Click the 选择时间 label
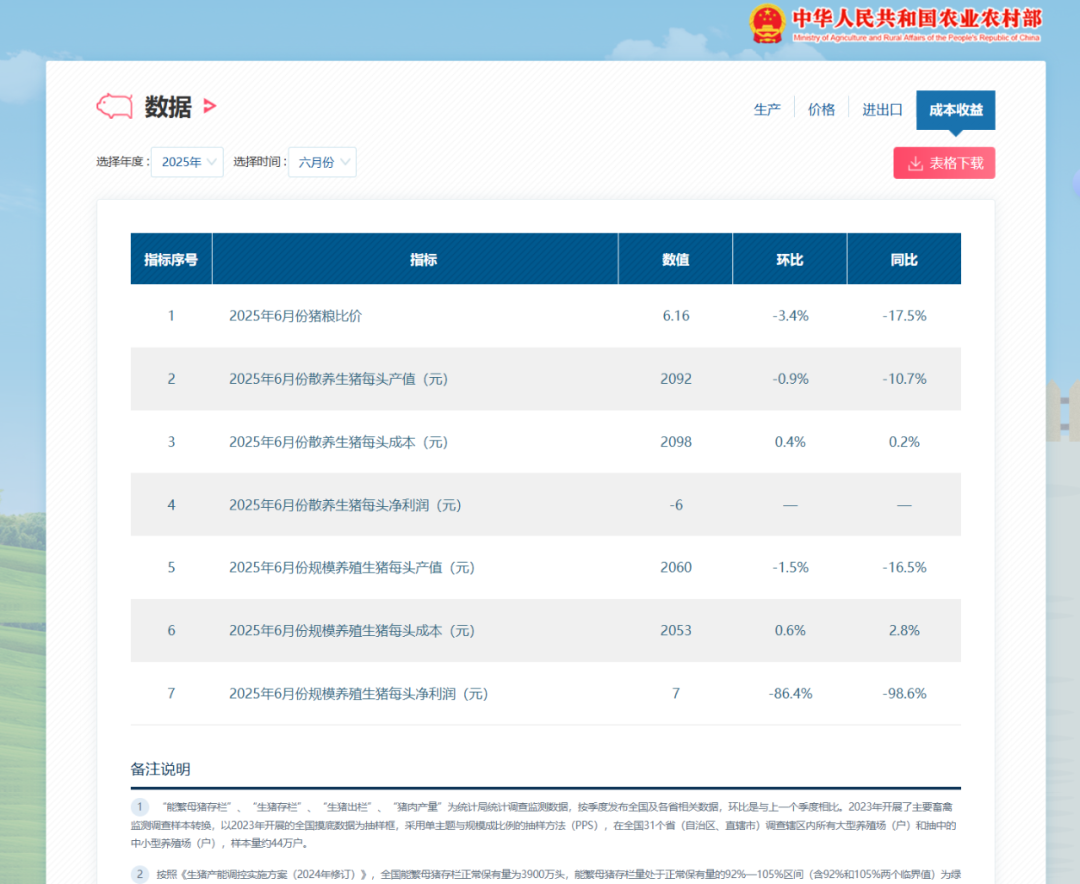 [x=259, y=162]
